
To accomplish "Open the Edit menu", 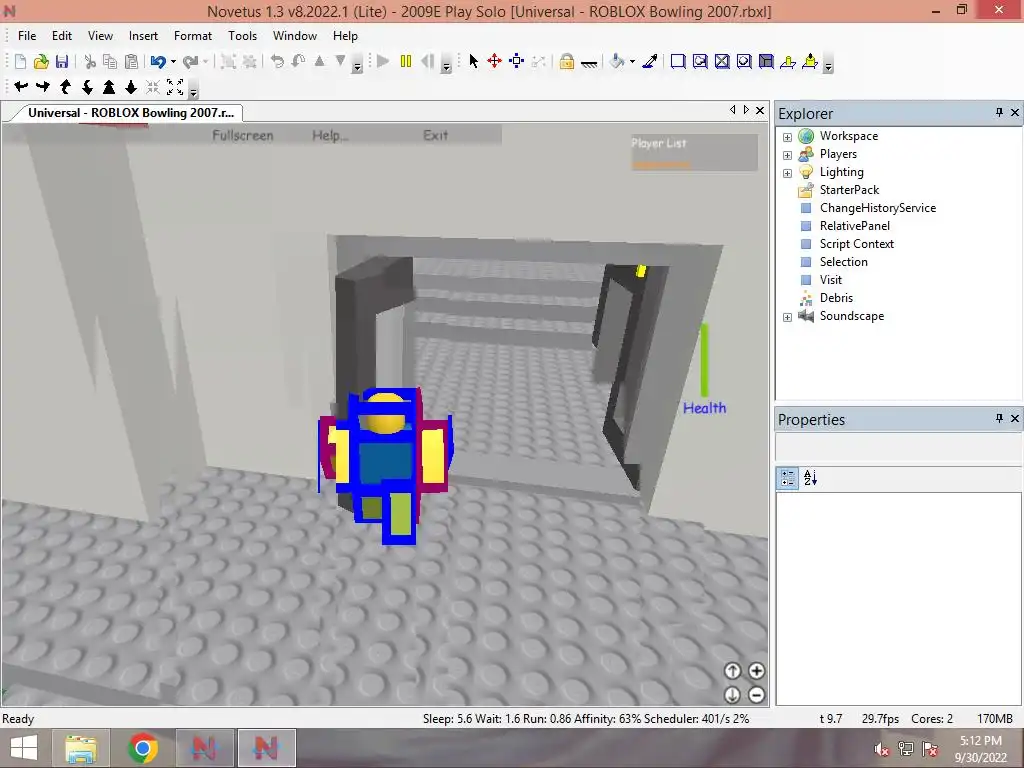I will [x=62, y=36].
